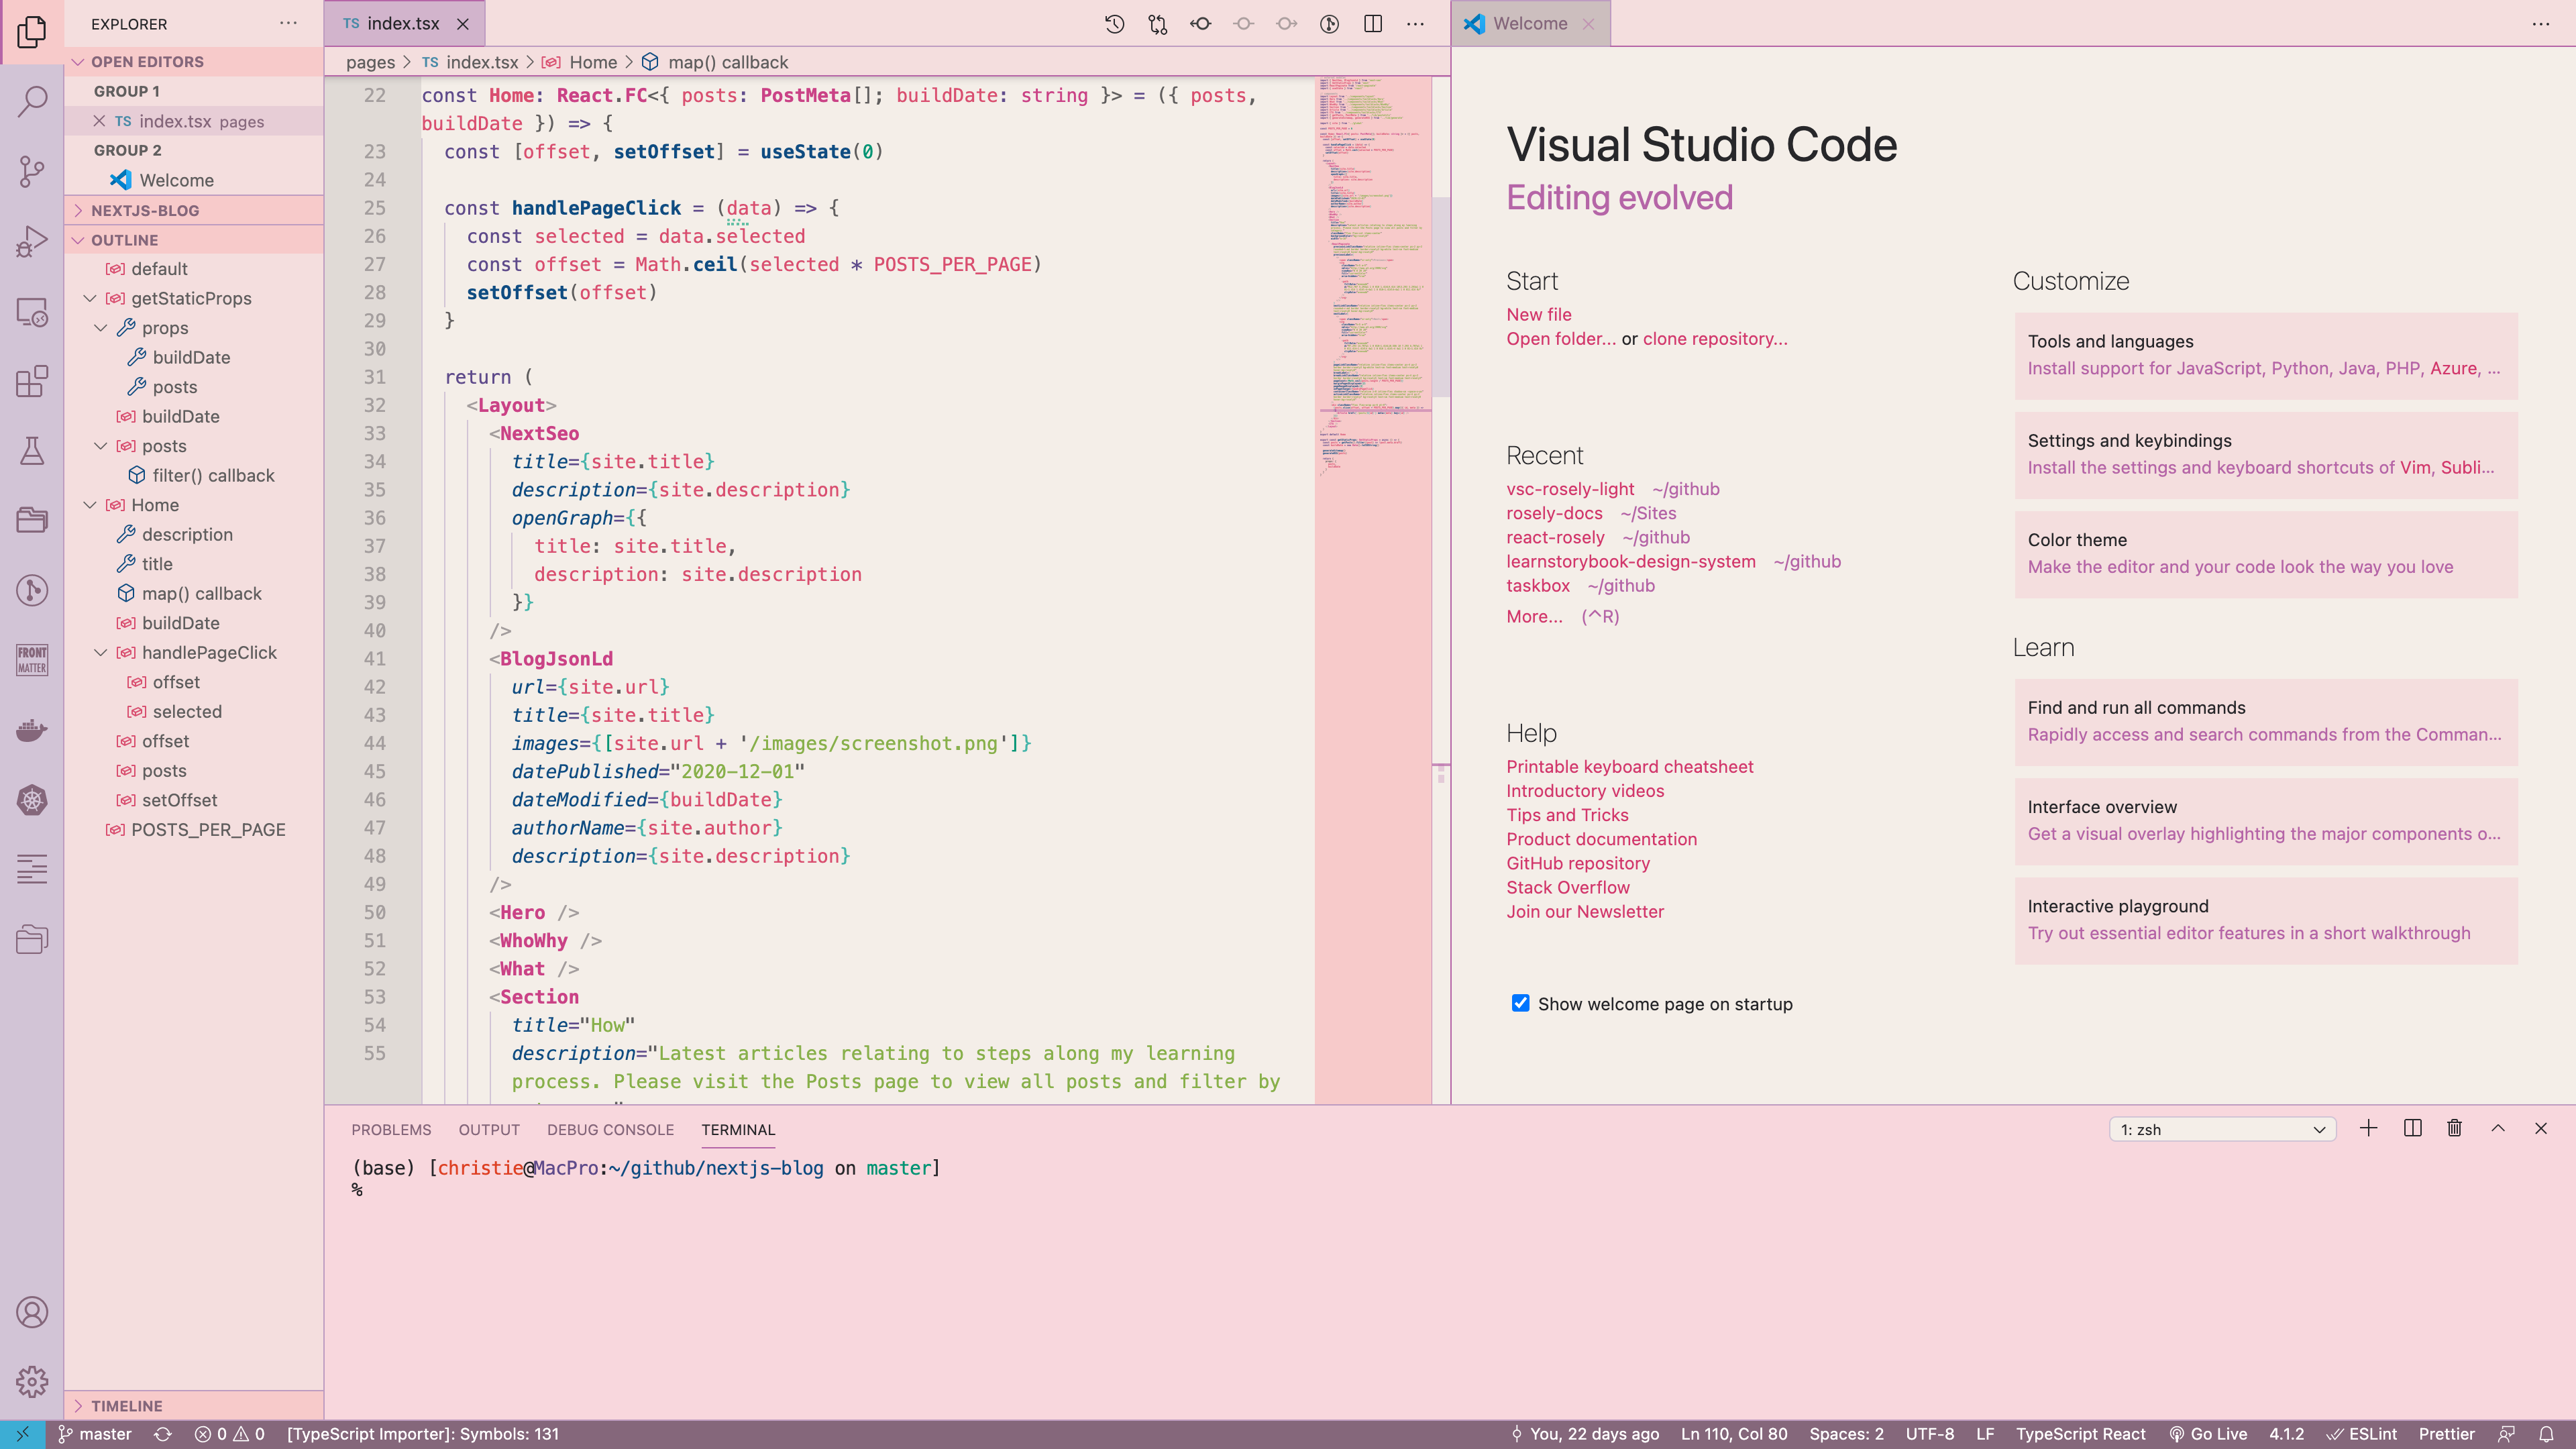Open the terminal selector dropdown showing 1: zsh
The height and width of the screenshot is (1449, 2576).
tap(2222, 1129)
